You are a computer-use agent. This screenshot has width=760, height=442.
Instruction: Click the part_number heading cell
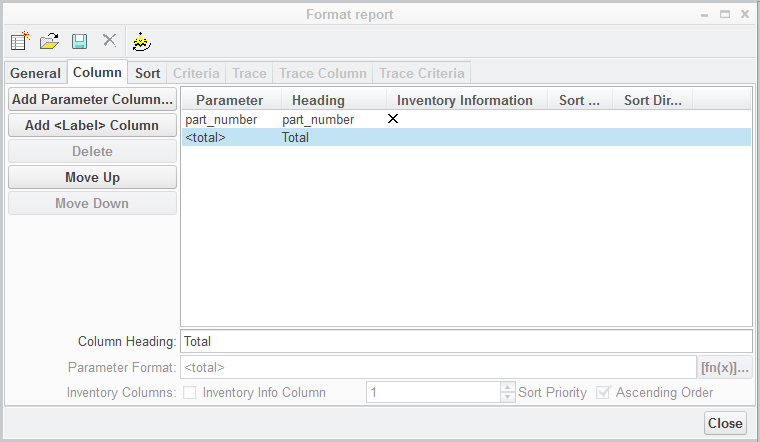318,119
